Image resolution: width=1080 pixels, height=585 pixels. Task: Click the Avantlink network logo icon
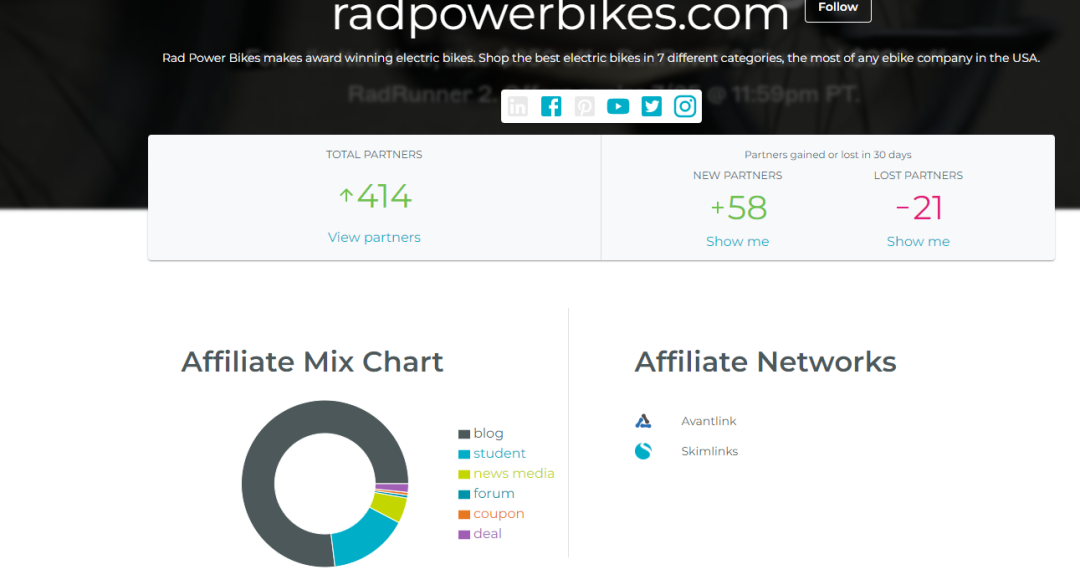[643, 421]
